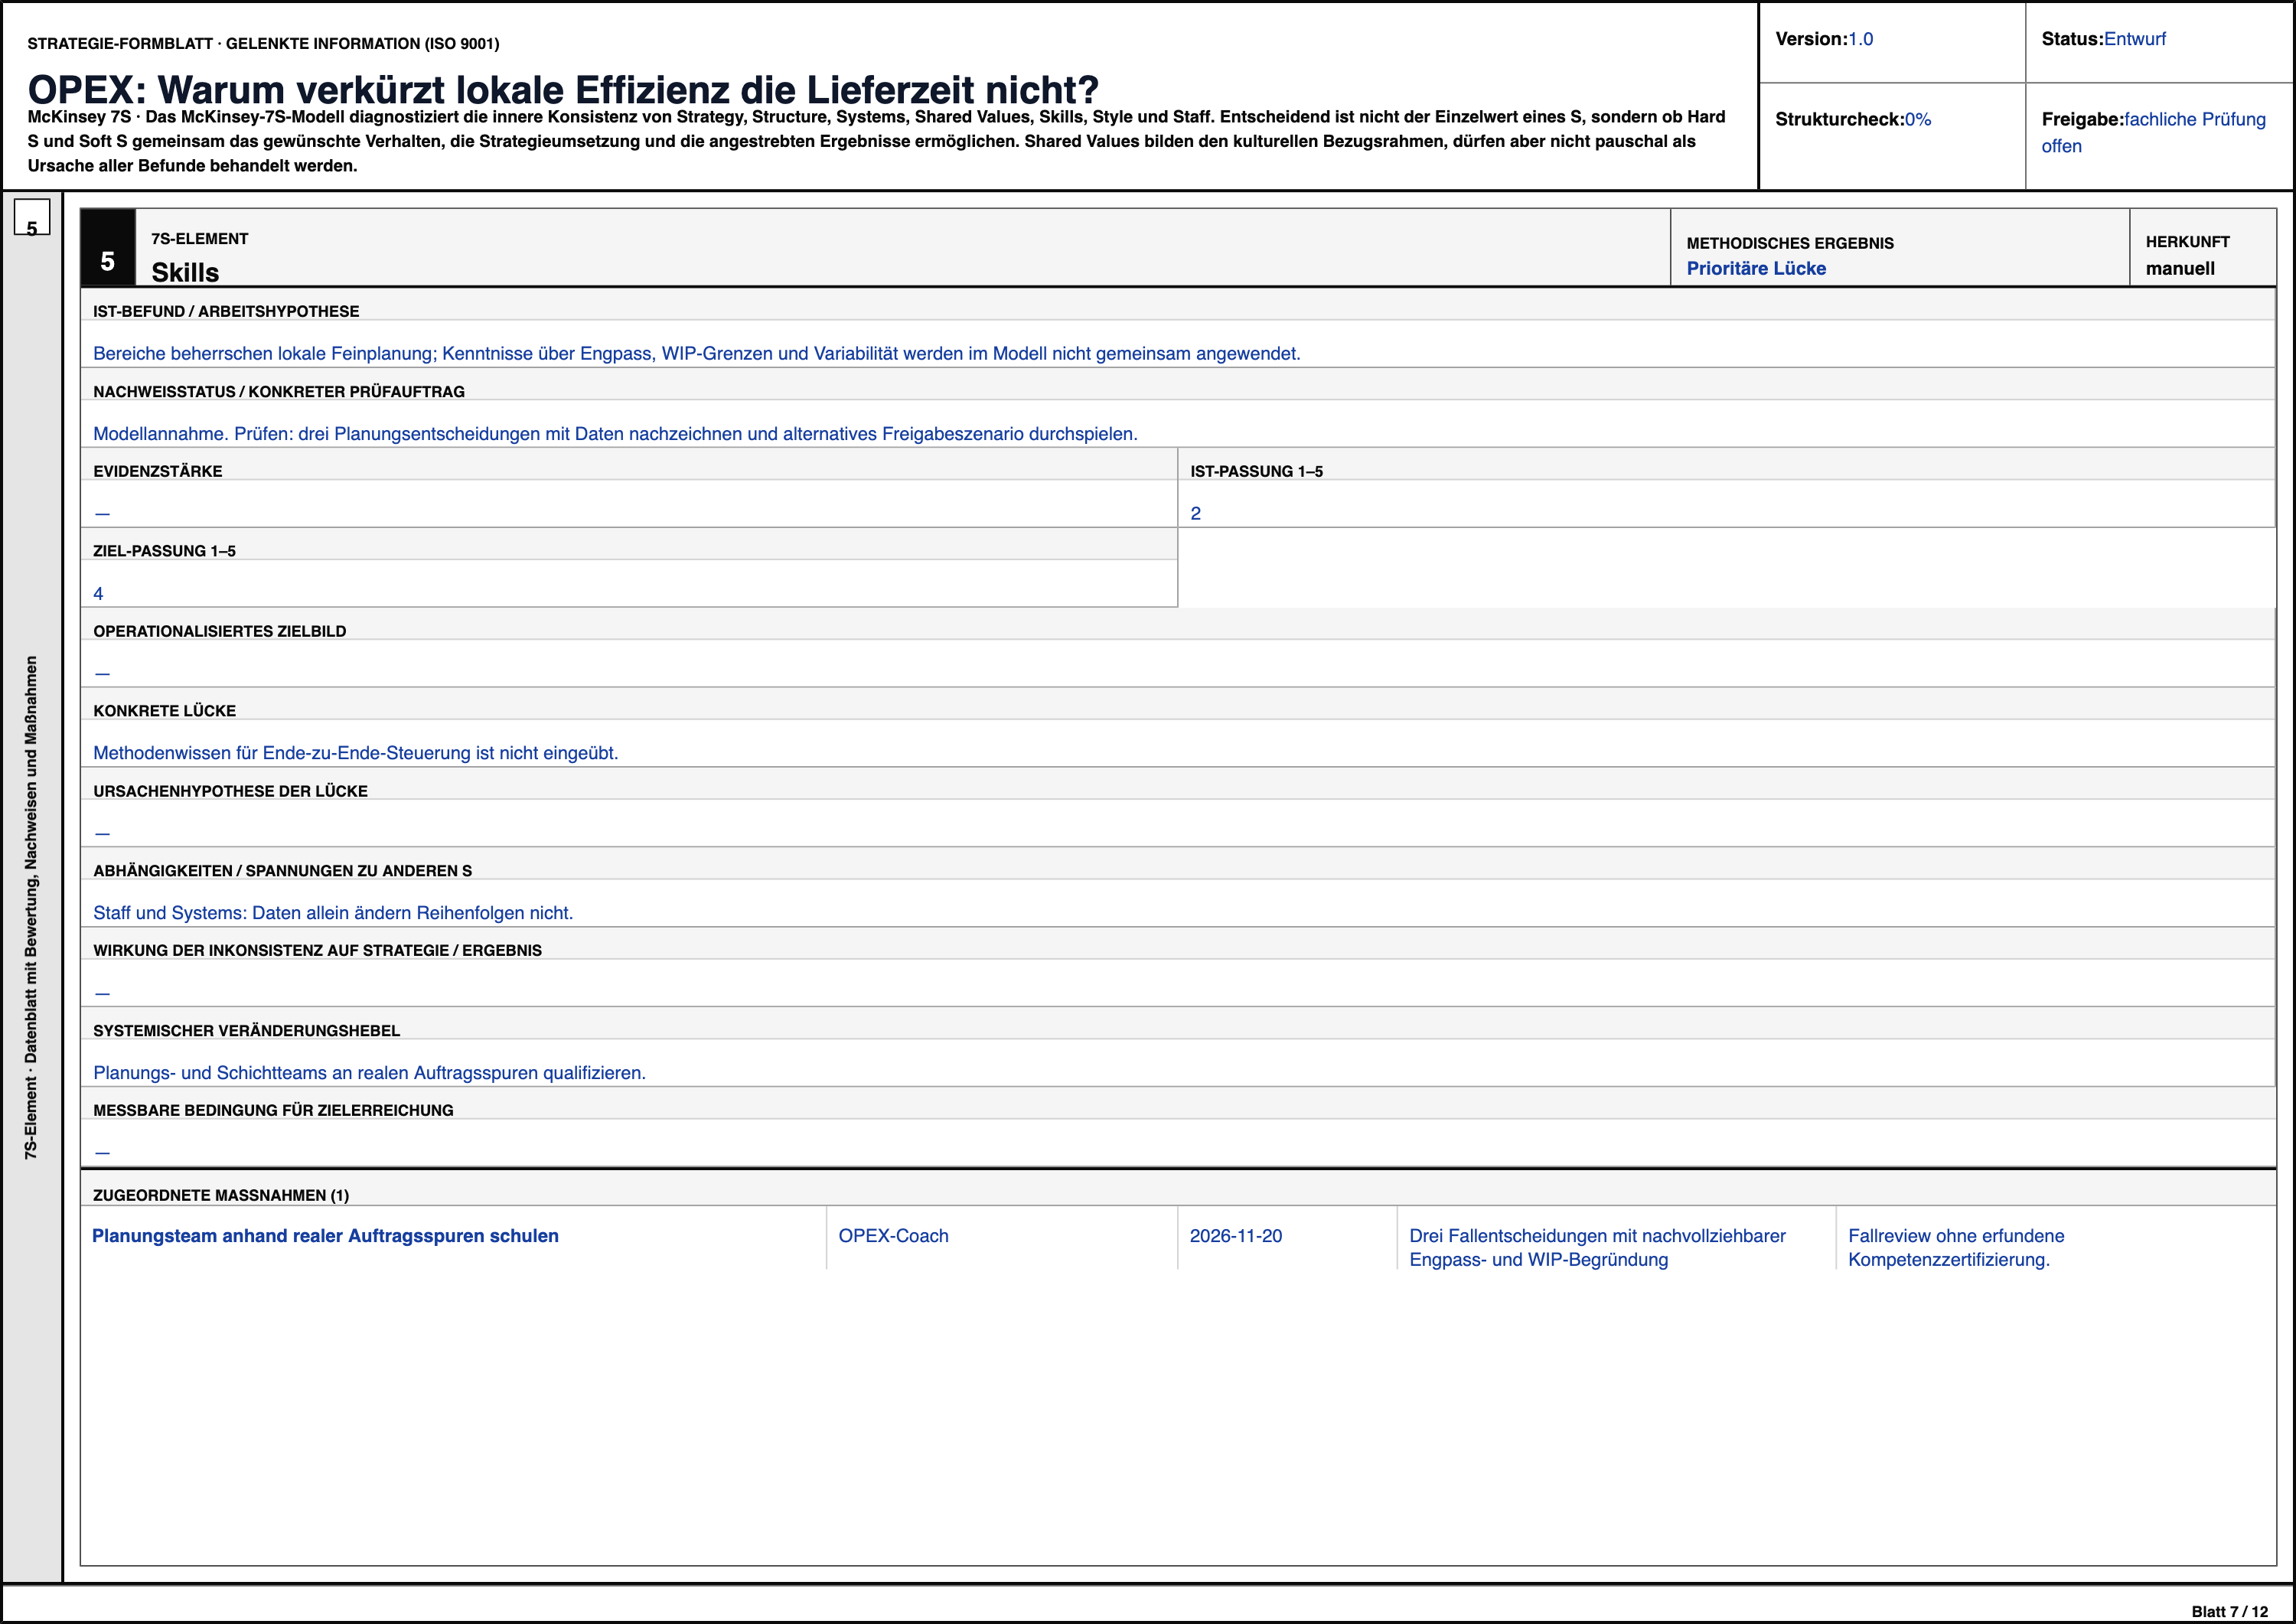Viewport: 2296px width, 1624px height.
Task: Click the empty Wirkung der Inkonsistenz field
Action: 1177,983
